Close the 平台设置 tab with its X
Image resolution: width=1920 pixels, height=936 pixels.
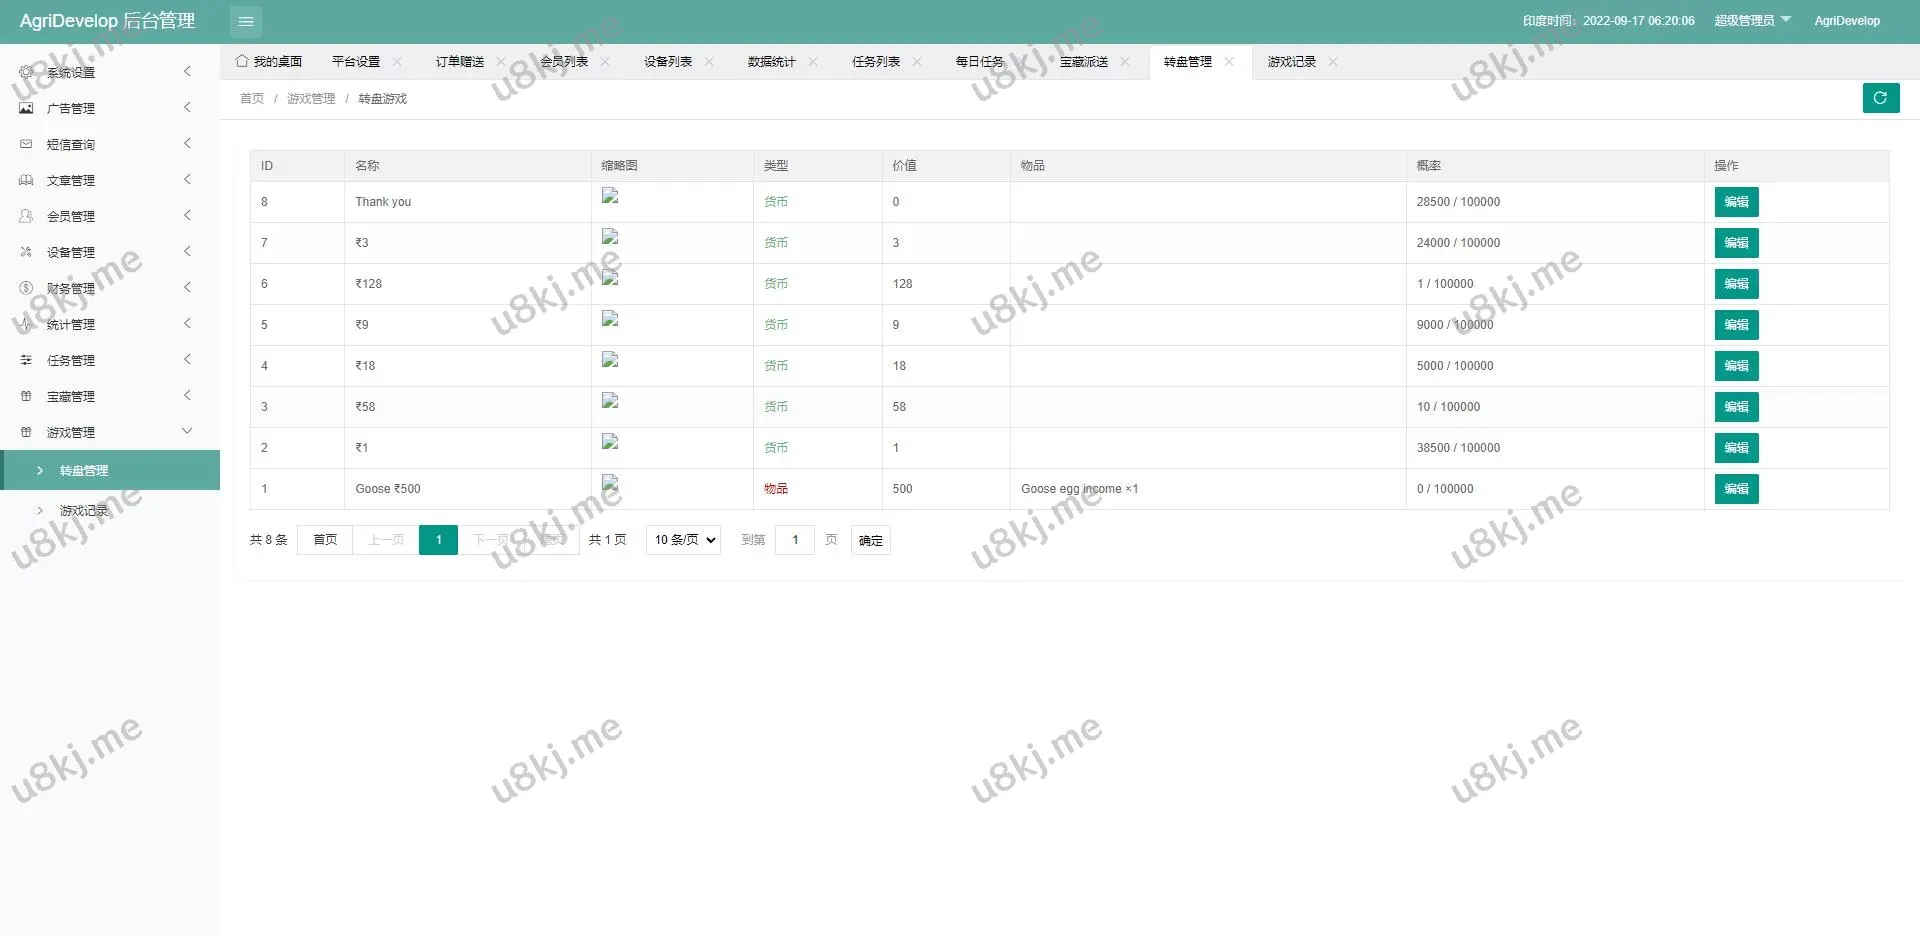pos(397,62)
